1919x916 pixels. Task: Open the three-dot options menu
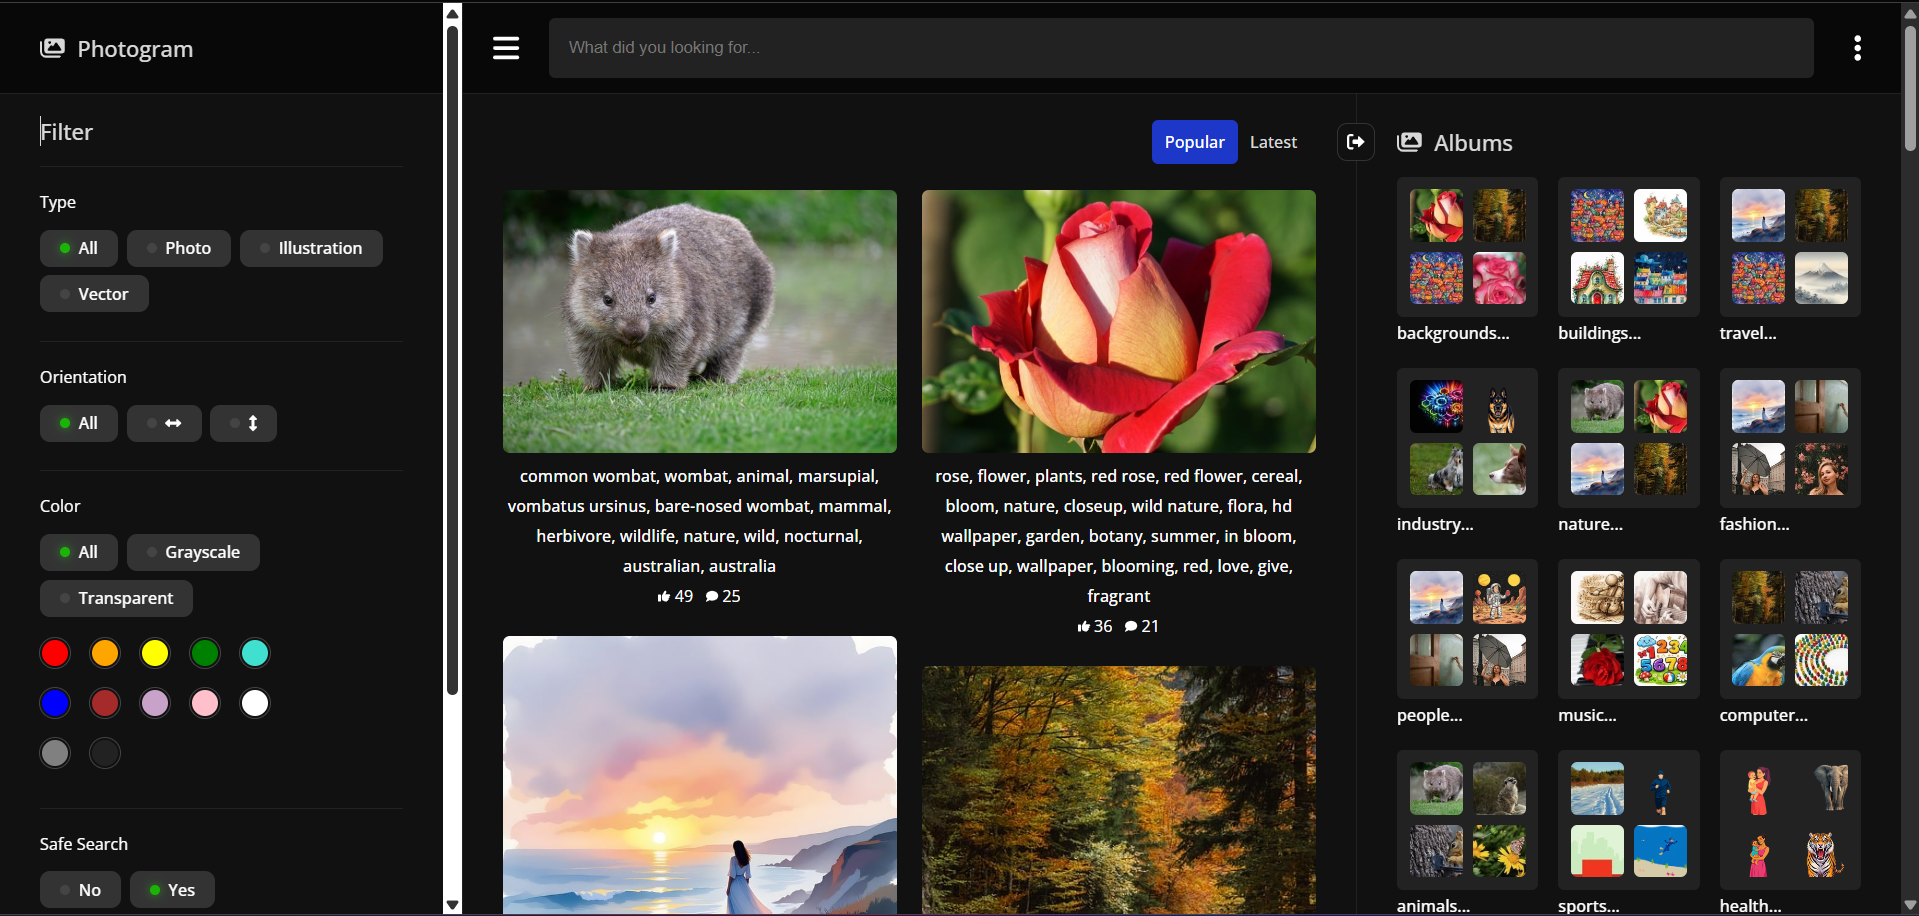click(1857, 48)
